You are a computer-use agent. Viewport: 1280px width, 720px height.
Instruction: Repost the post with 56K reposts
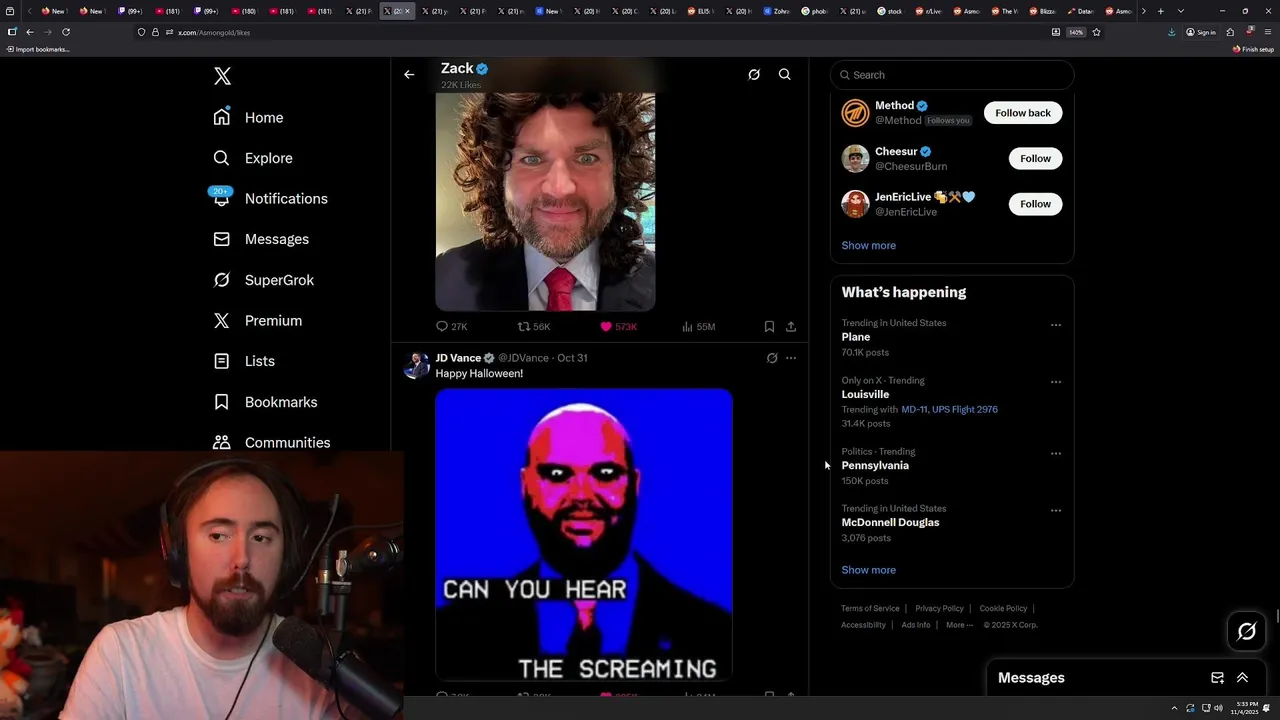click(534, 327)
